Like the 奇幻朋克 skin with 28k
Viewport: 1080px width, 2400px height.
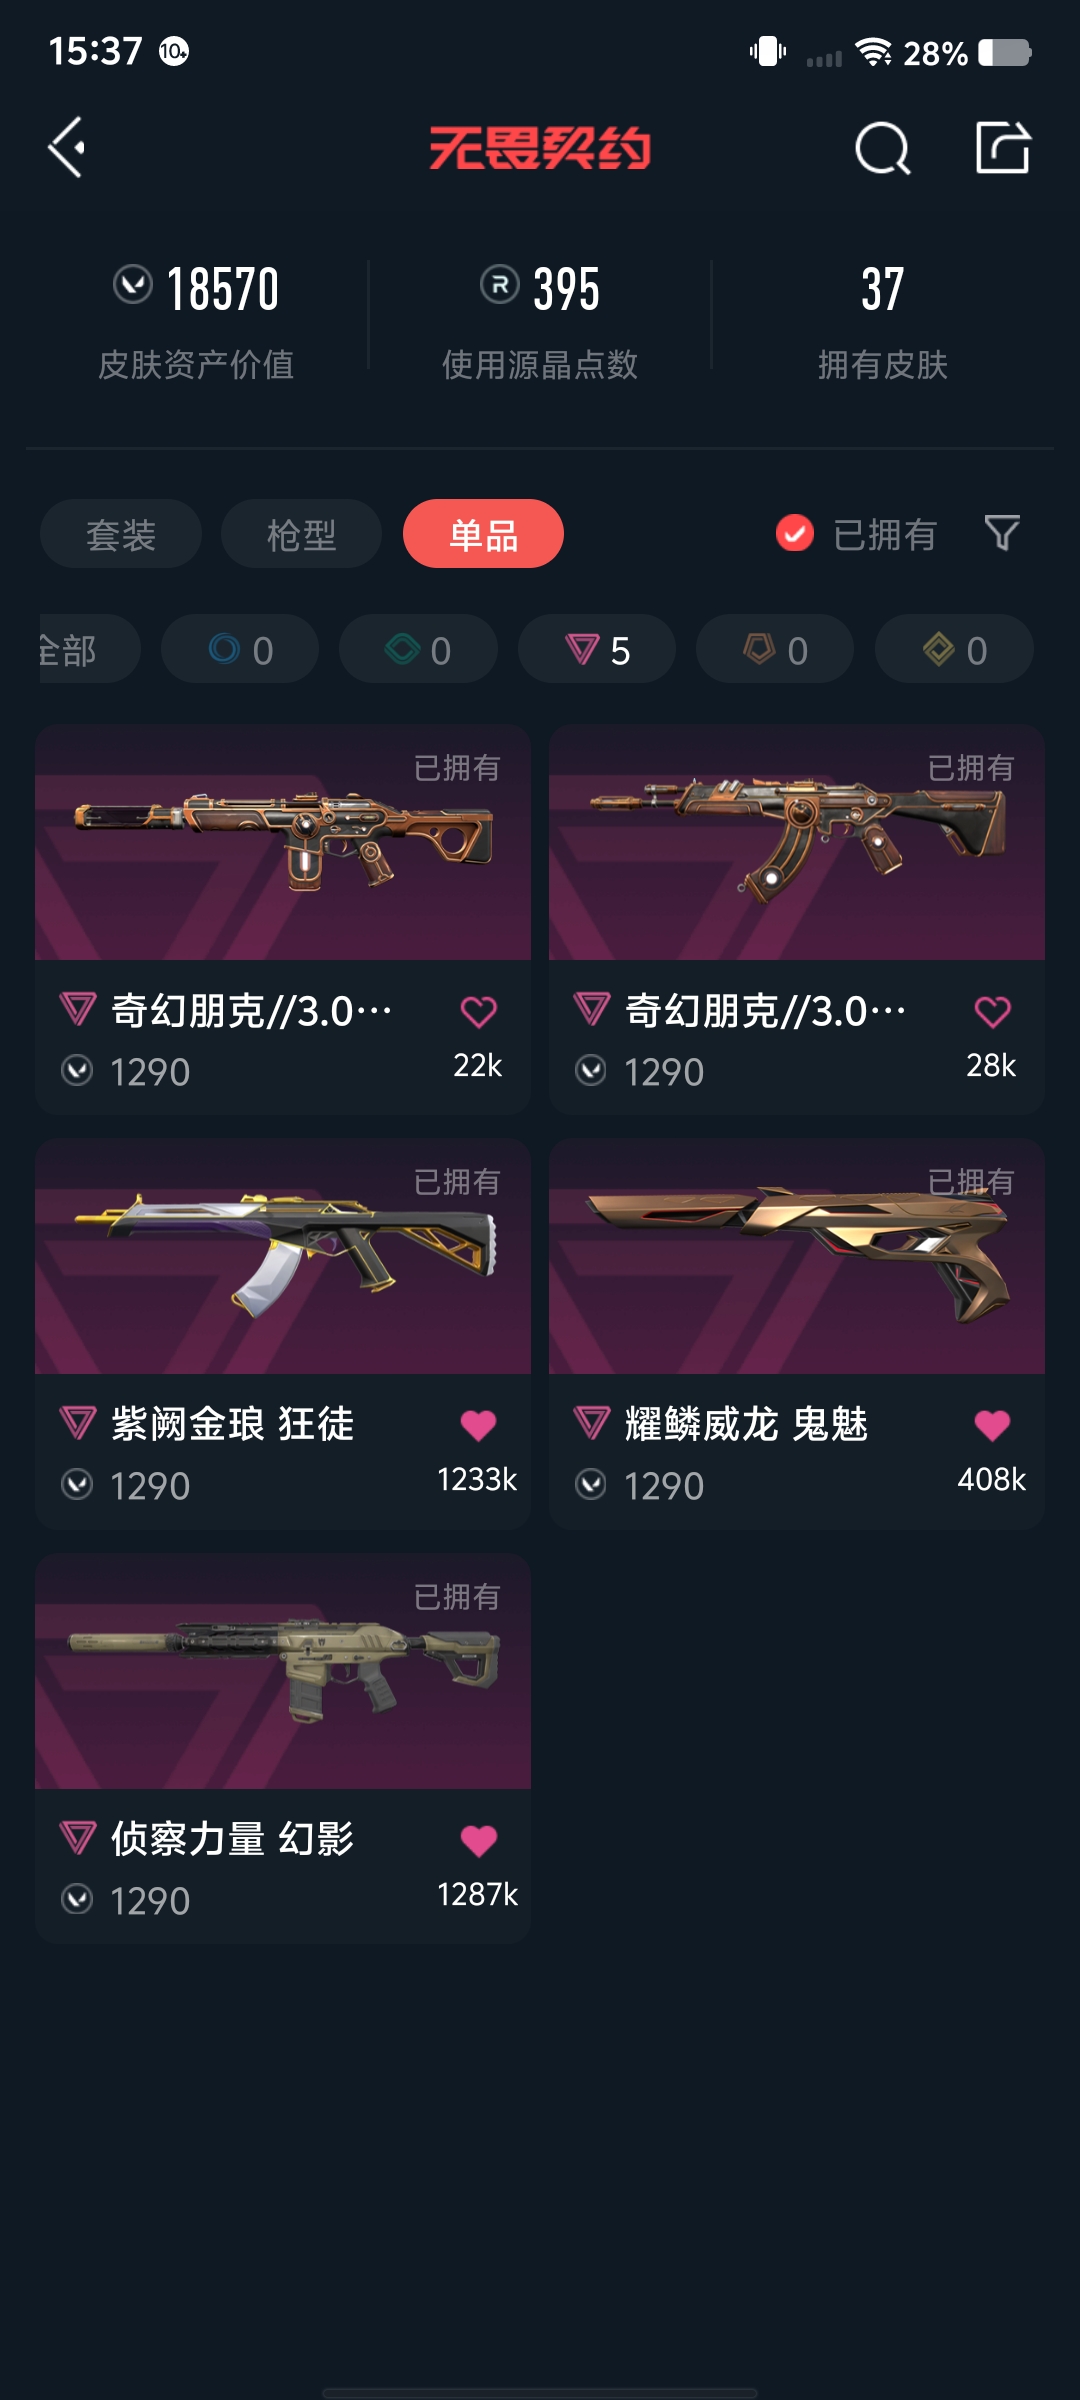(992, 1012)
